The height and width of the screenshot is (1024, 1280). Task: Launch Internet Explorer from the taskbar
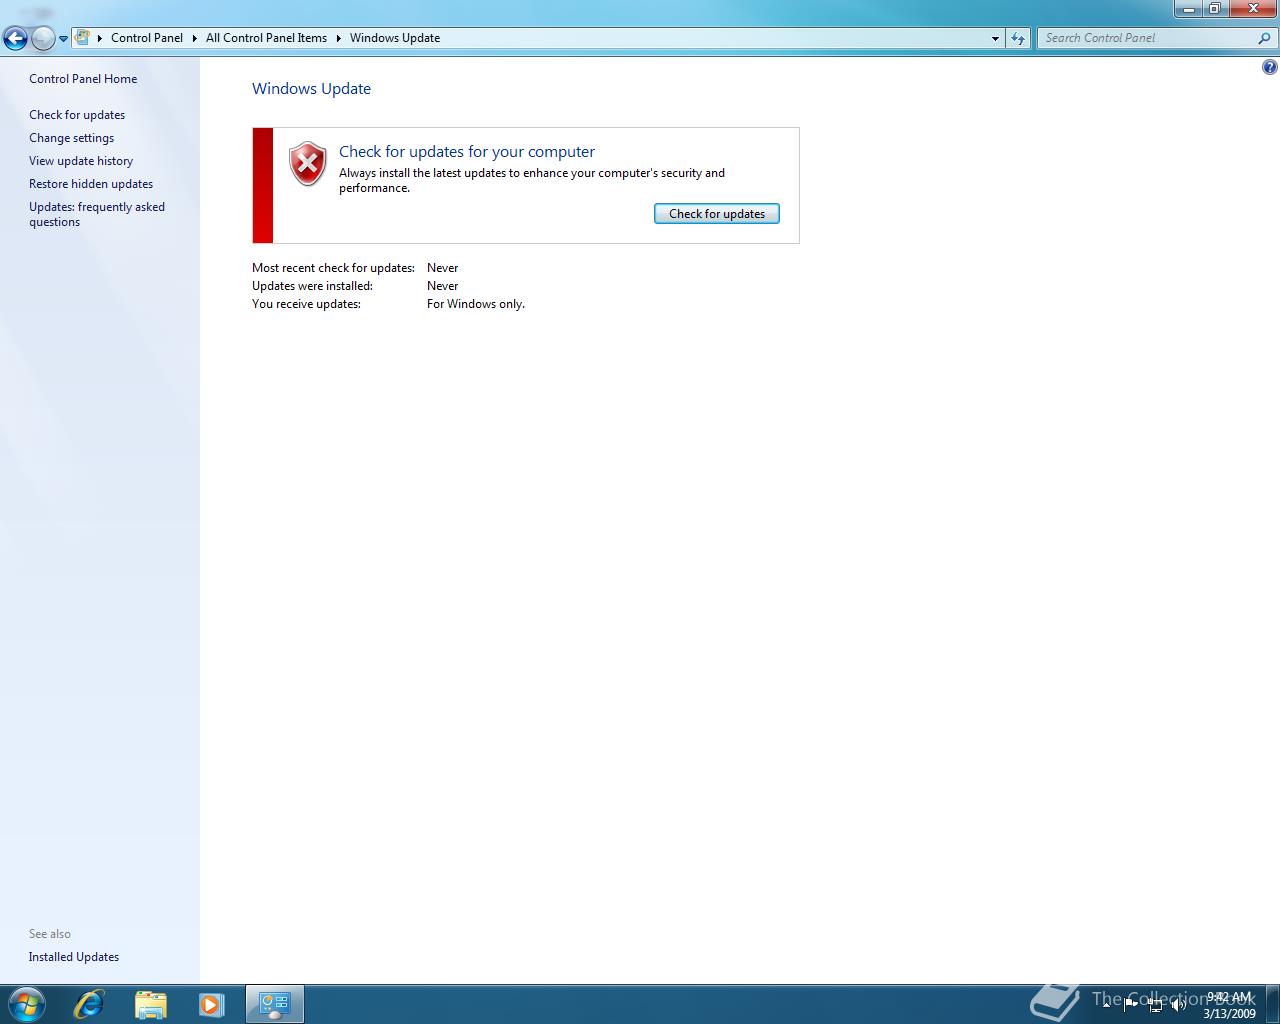click(89, 1004)
